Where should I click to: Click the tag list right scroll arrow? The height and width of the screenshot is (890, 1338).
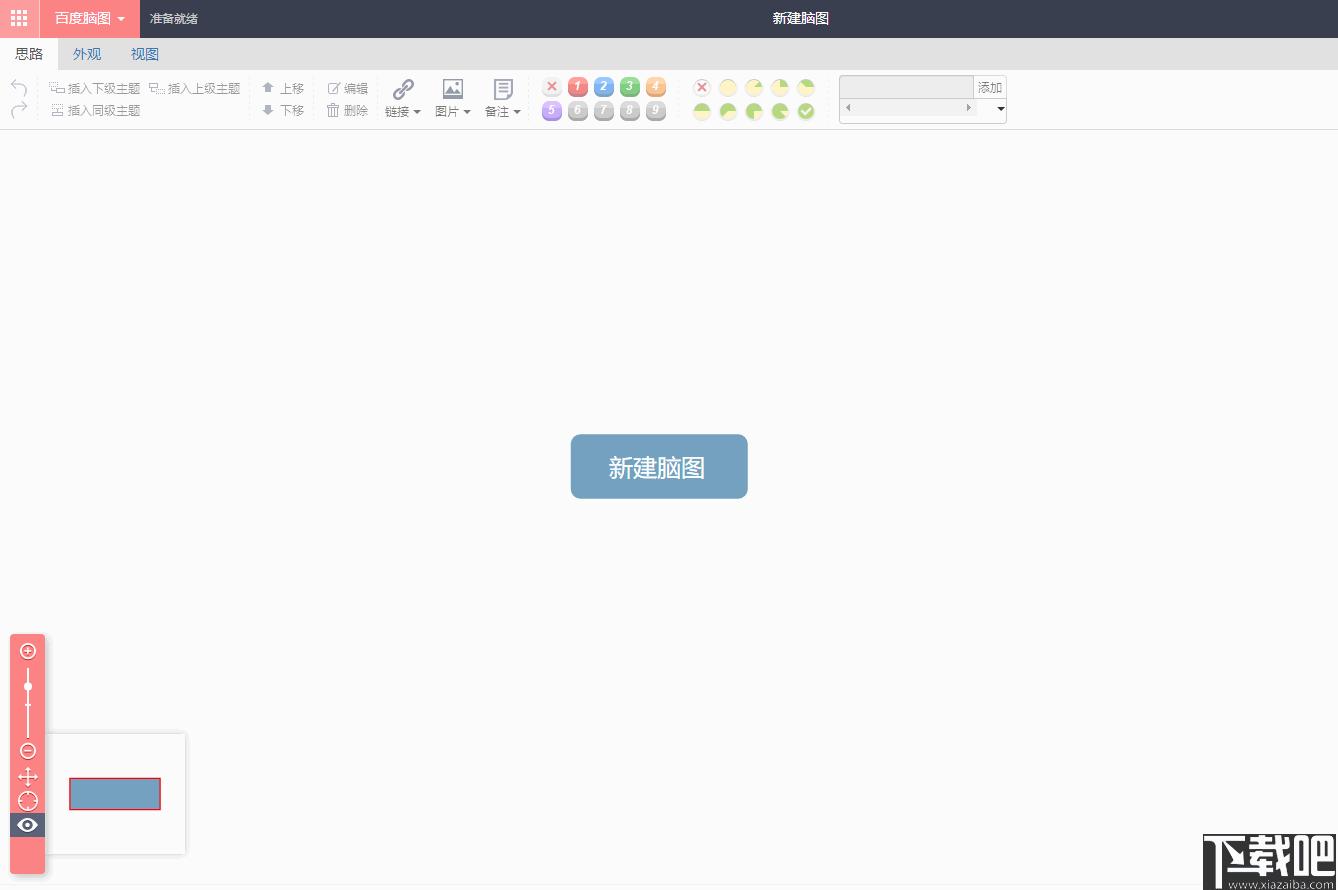pos(968,107)
